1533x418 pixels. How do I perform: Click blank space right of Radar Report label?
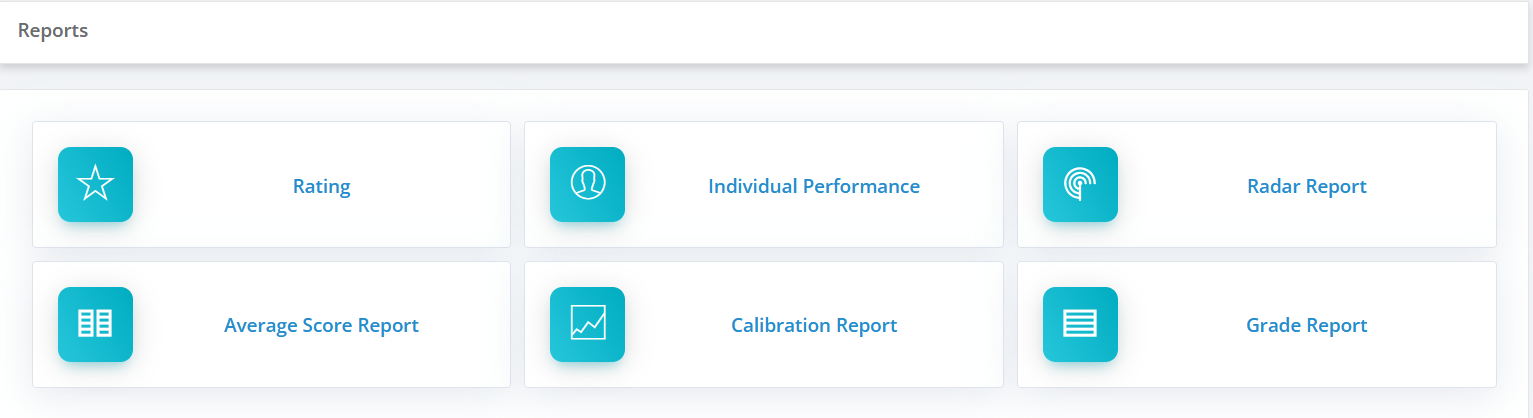1430,186
